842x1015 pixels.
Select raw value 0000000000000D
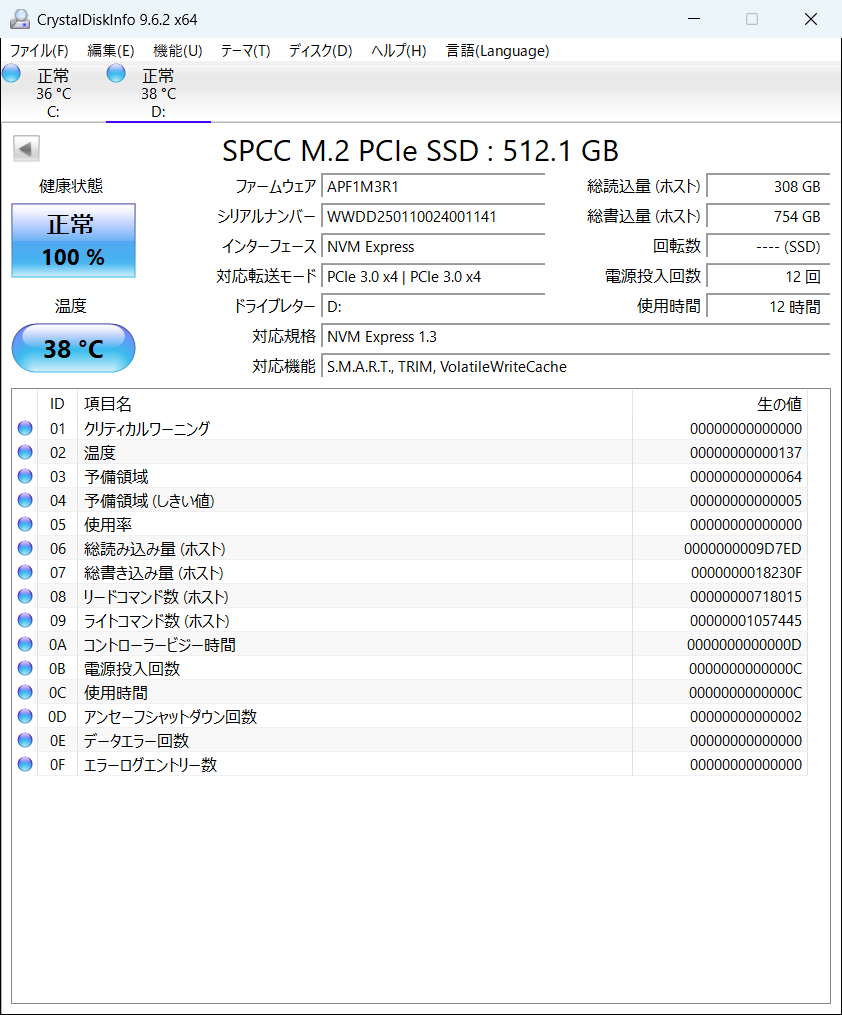pos(744,645)
